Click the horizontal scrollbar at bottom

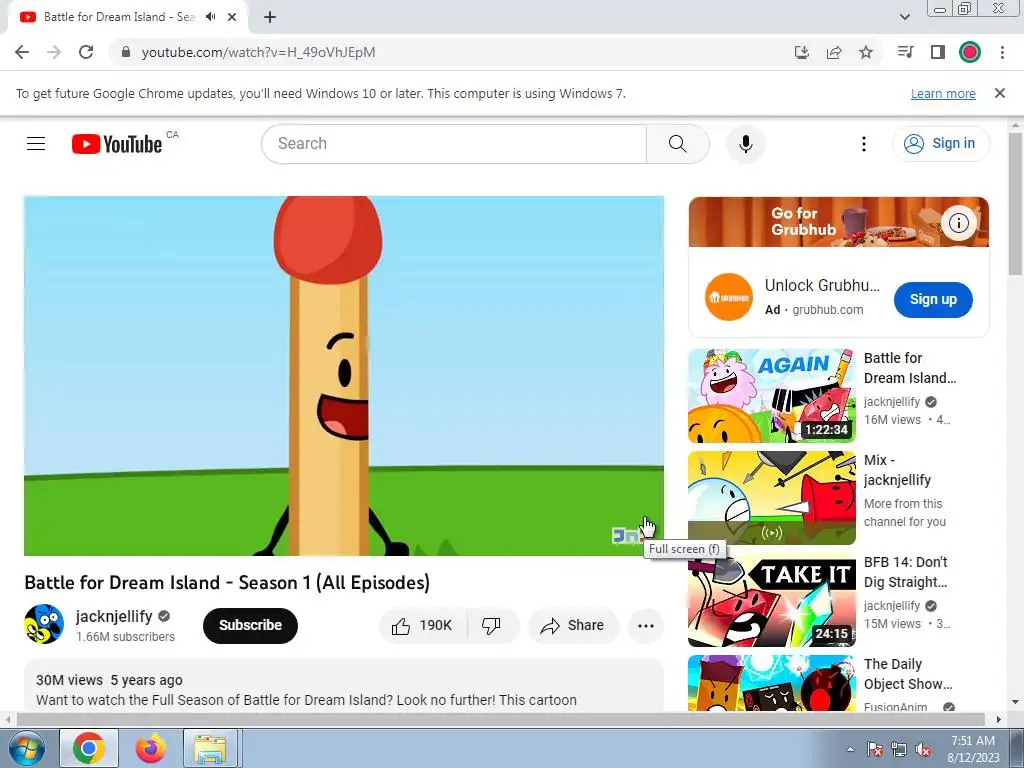(500, 719)
